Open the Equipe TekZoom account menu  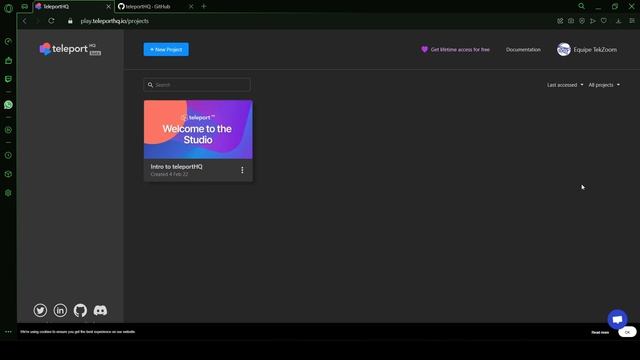point(587,49)
